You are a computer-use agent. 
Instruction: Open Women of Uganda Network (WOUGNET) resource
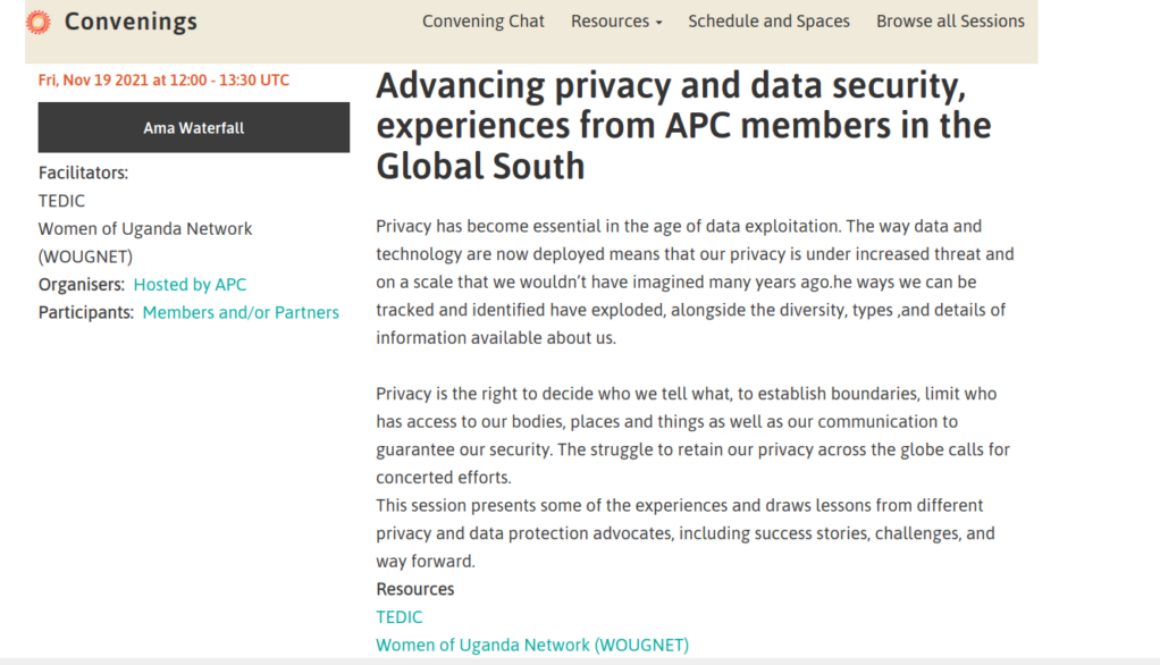(x=532, y=645)
